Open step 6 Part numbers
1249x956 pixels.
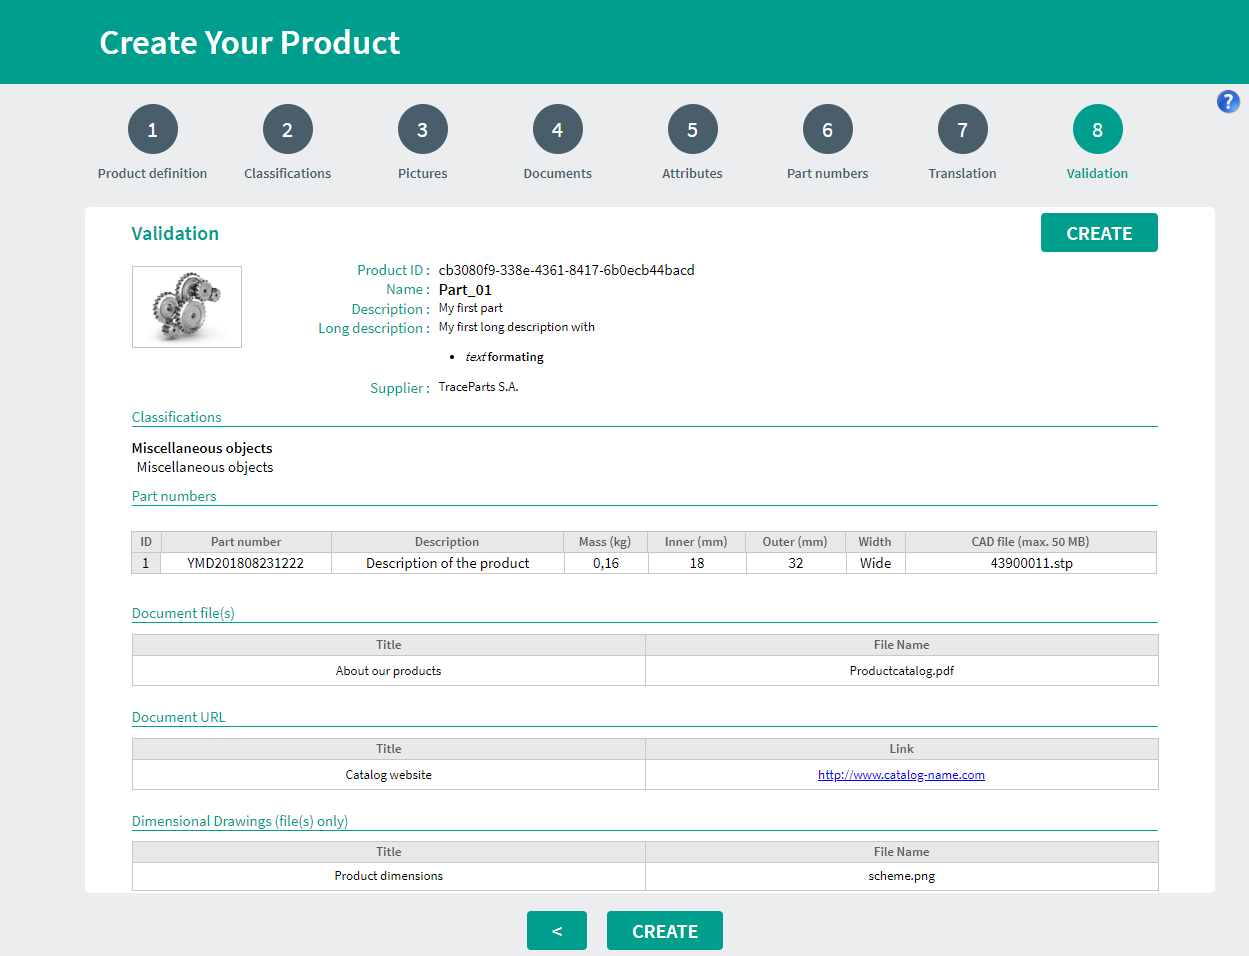coord(827,130)
